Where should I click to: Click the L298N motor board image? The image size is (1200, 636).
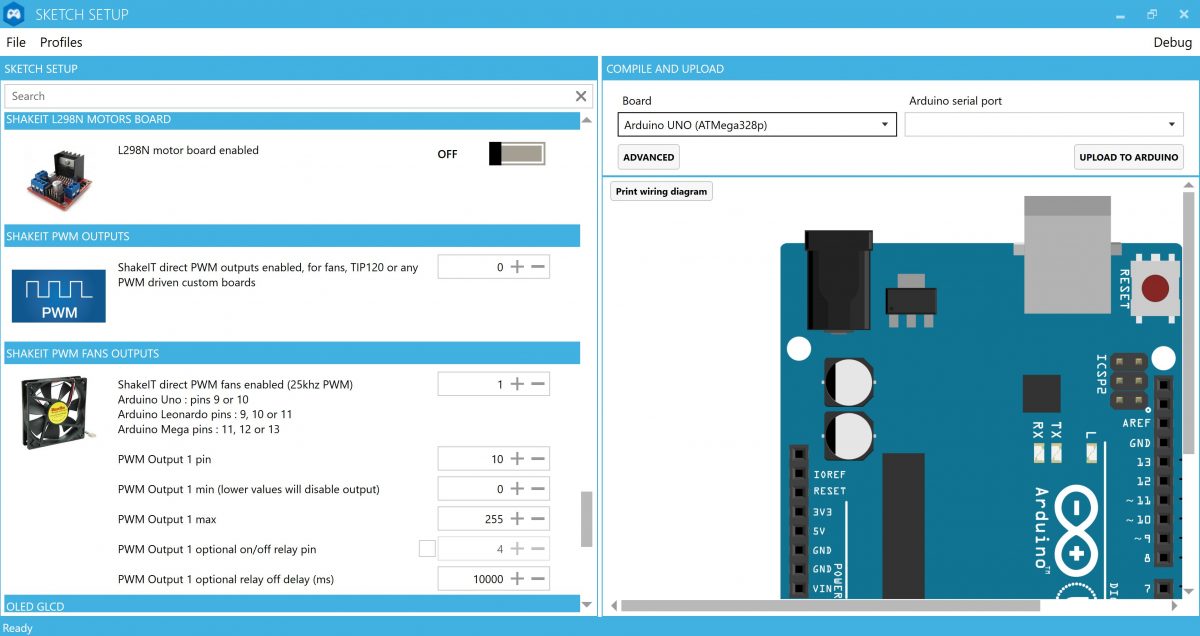pos(58,178)
